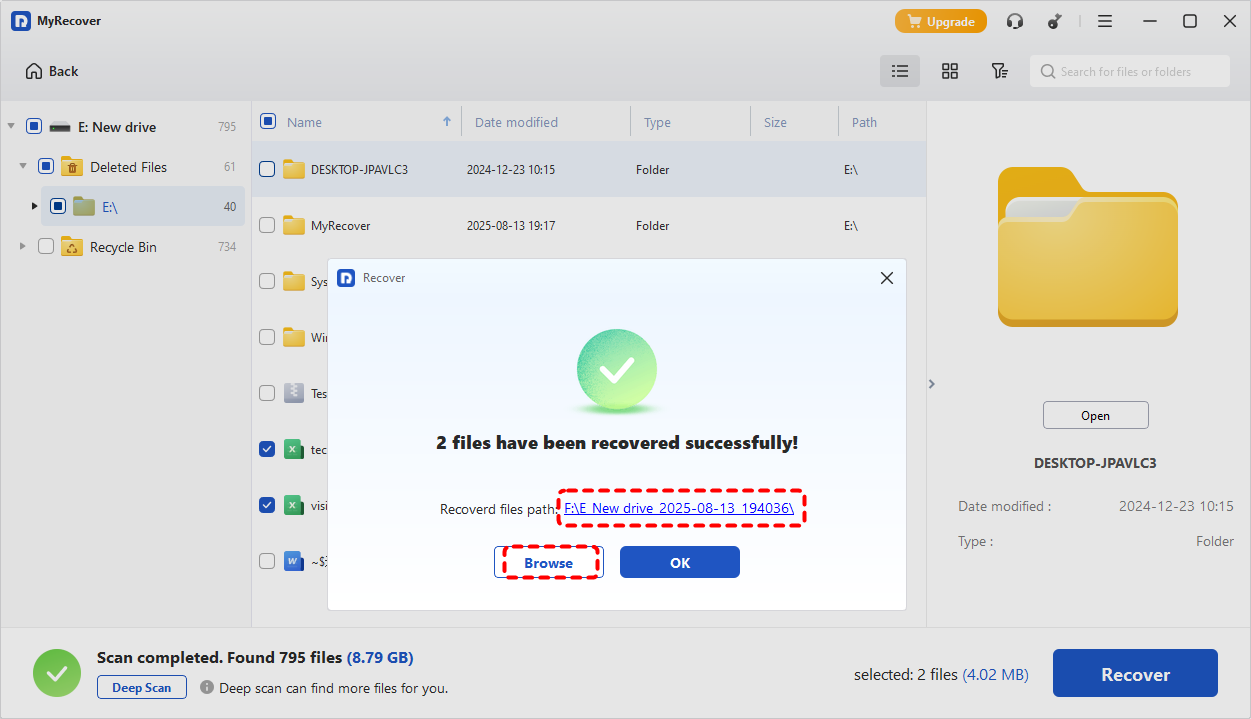Collapse the E: New drive tree node
The image size is (1251, 719).
click(11, 127)
